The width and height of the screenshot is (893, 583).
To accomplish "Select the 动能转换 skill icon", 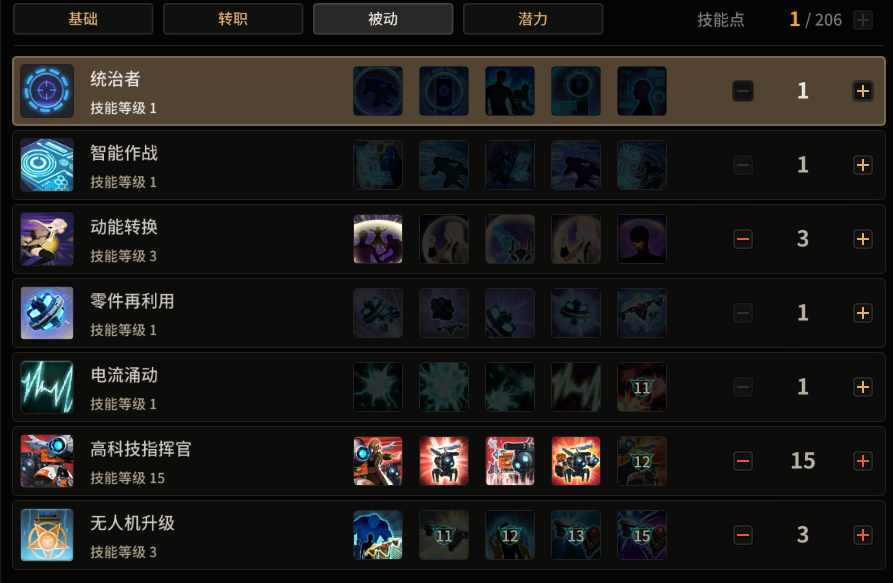I will pyautogui.click(x=47, y=239).
